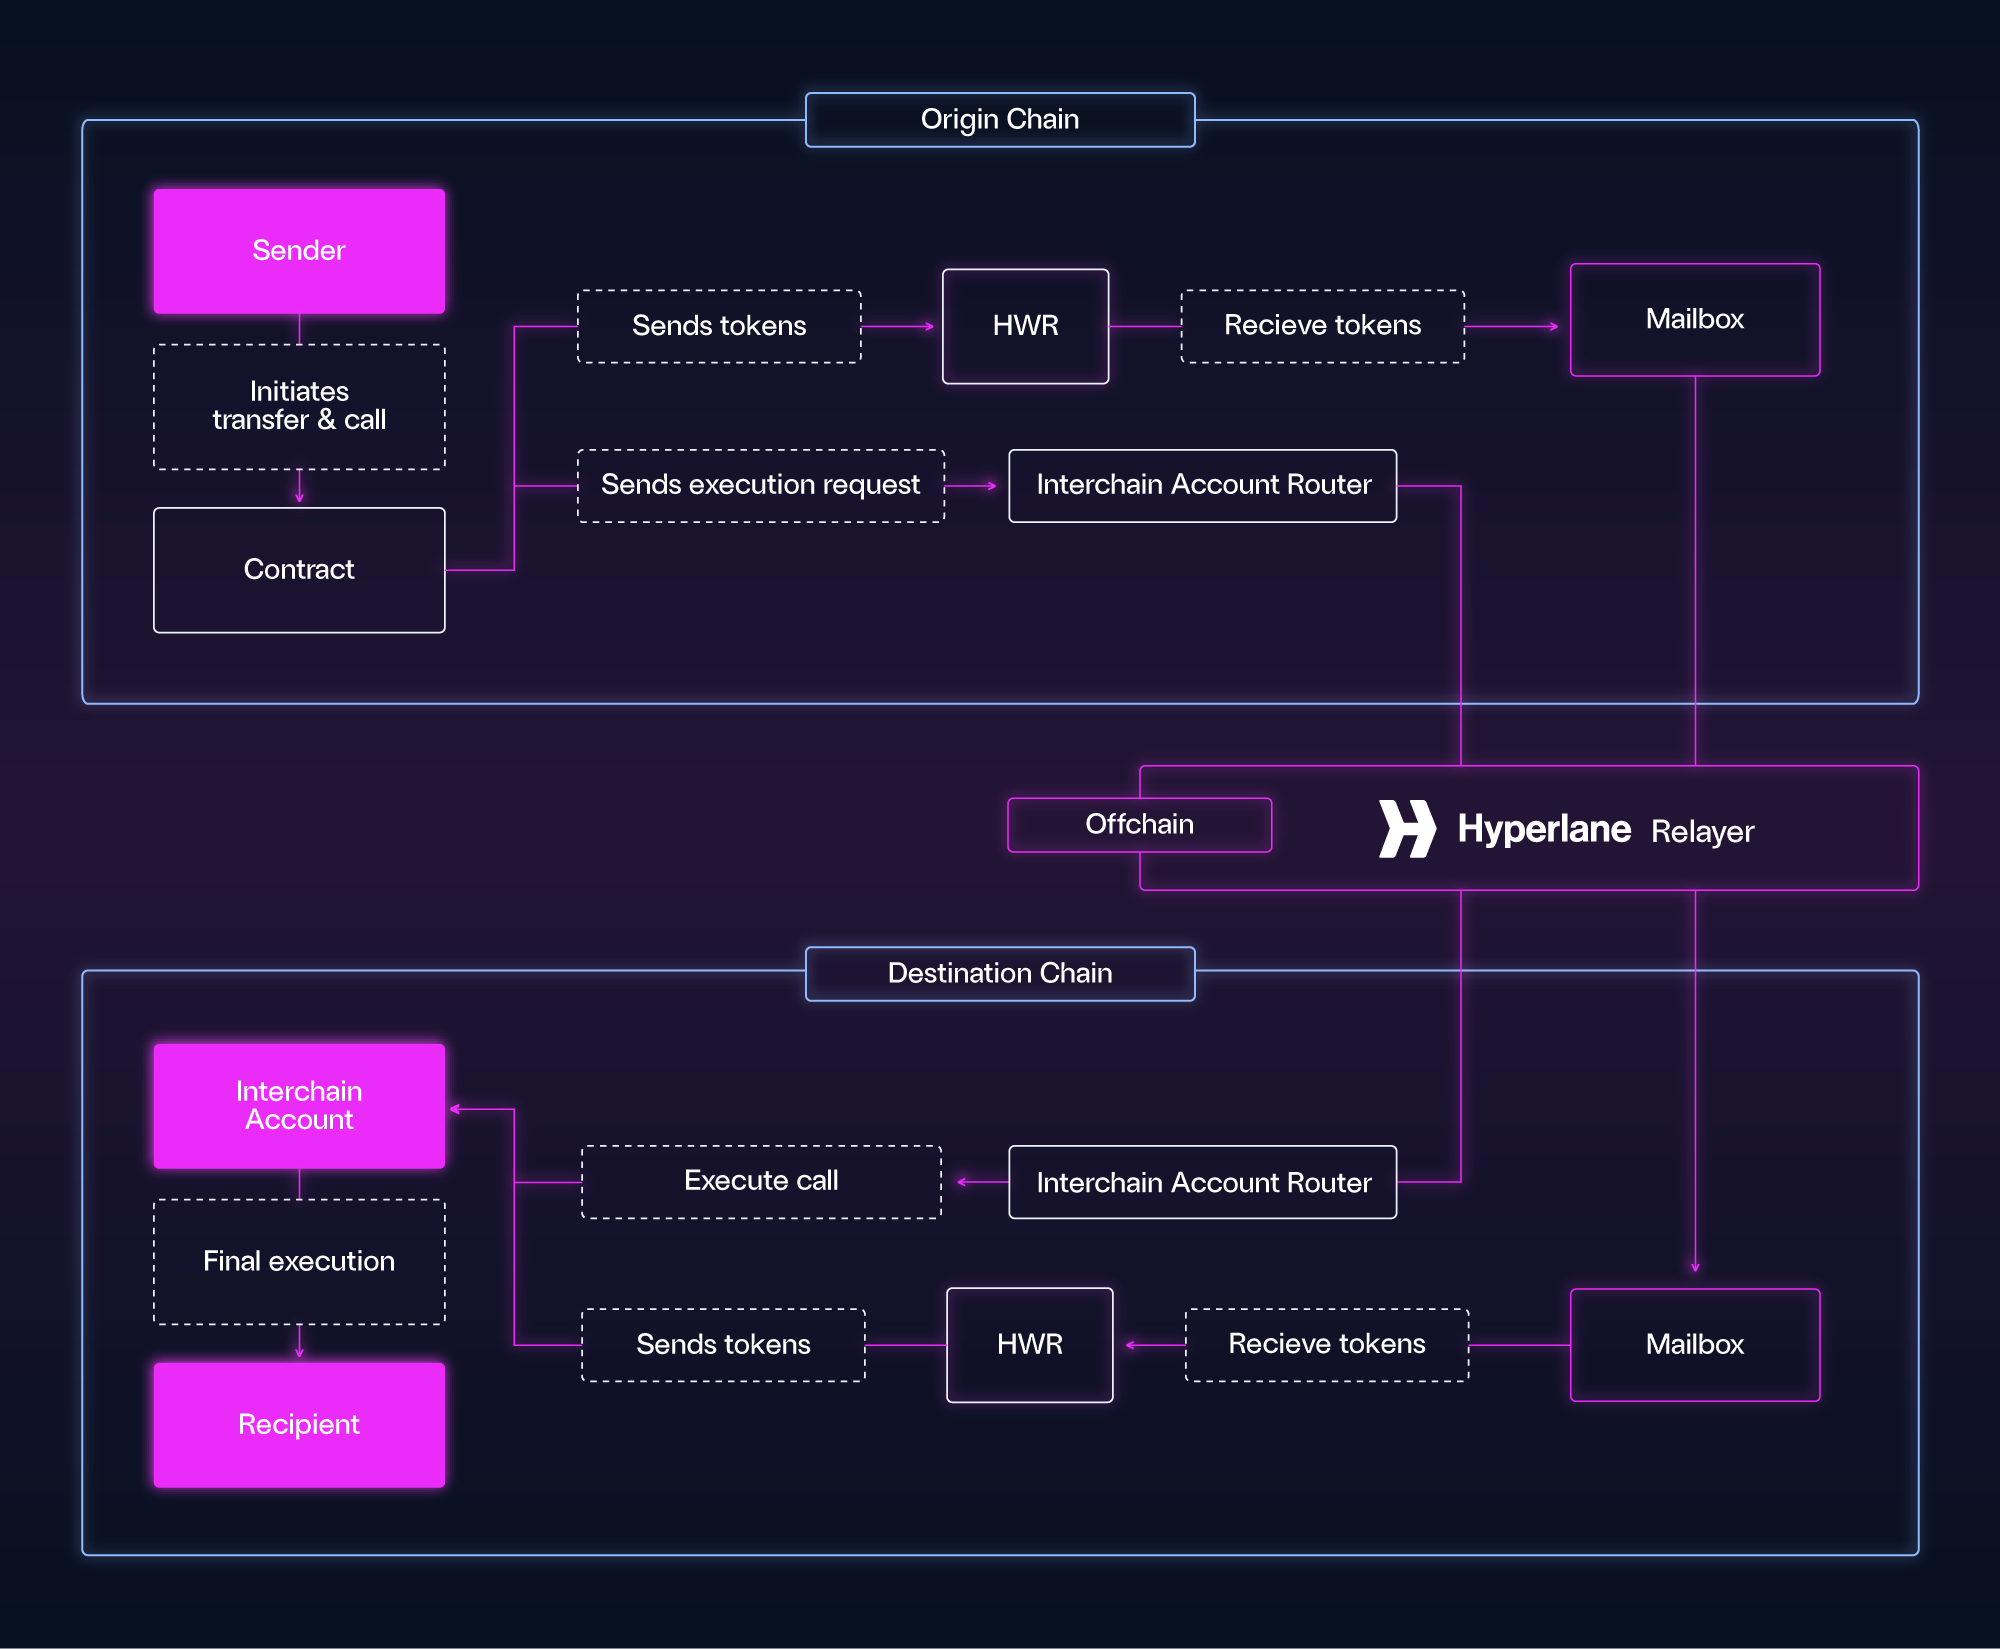Click the Hyperlane Relayer text

pos(1604,830)
